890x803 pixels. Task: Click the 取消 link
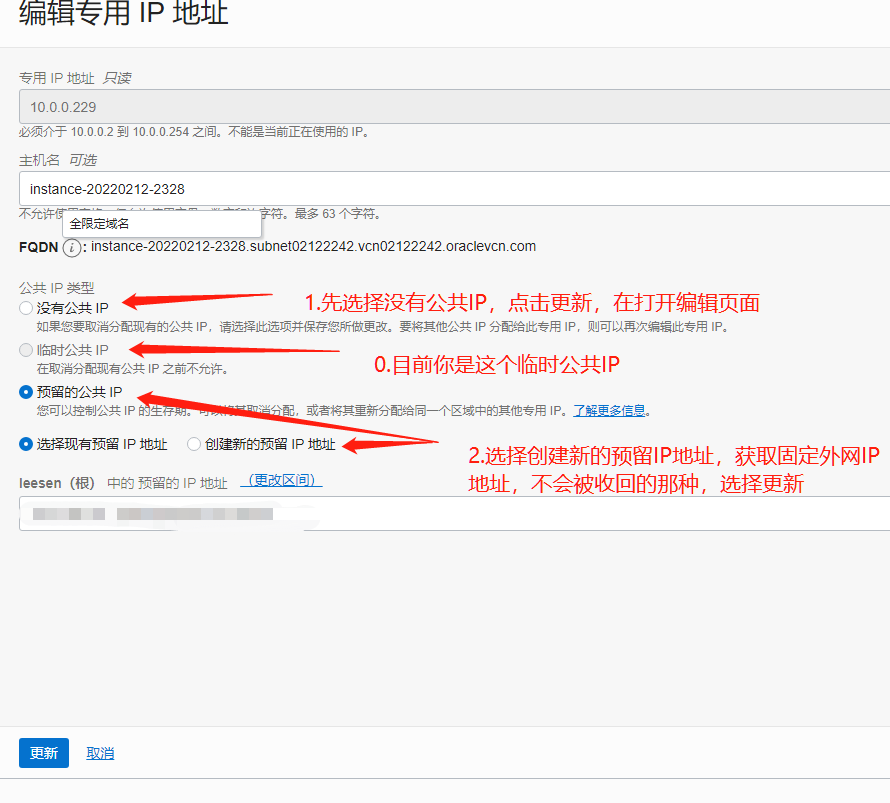click(100, 754)
